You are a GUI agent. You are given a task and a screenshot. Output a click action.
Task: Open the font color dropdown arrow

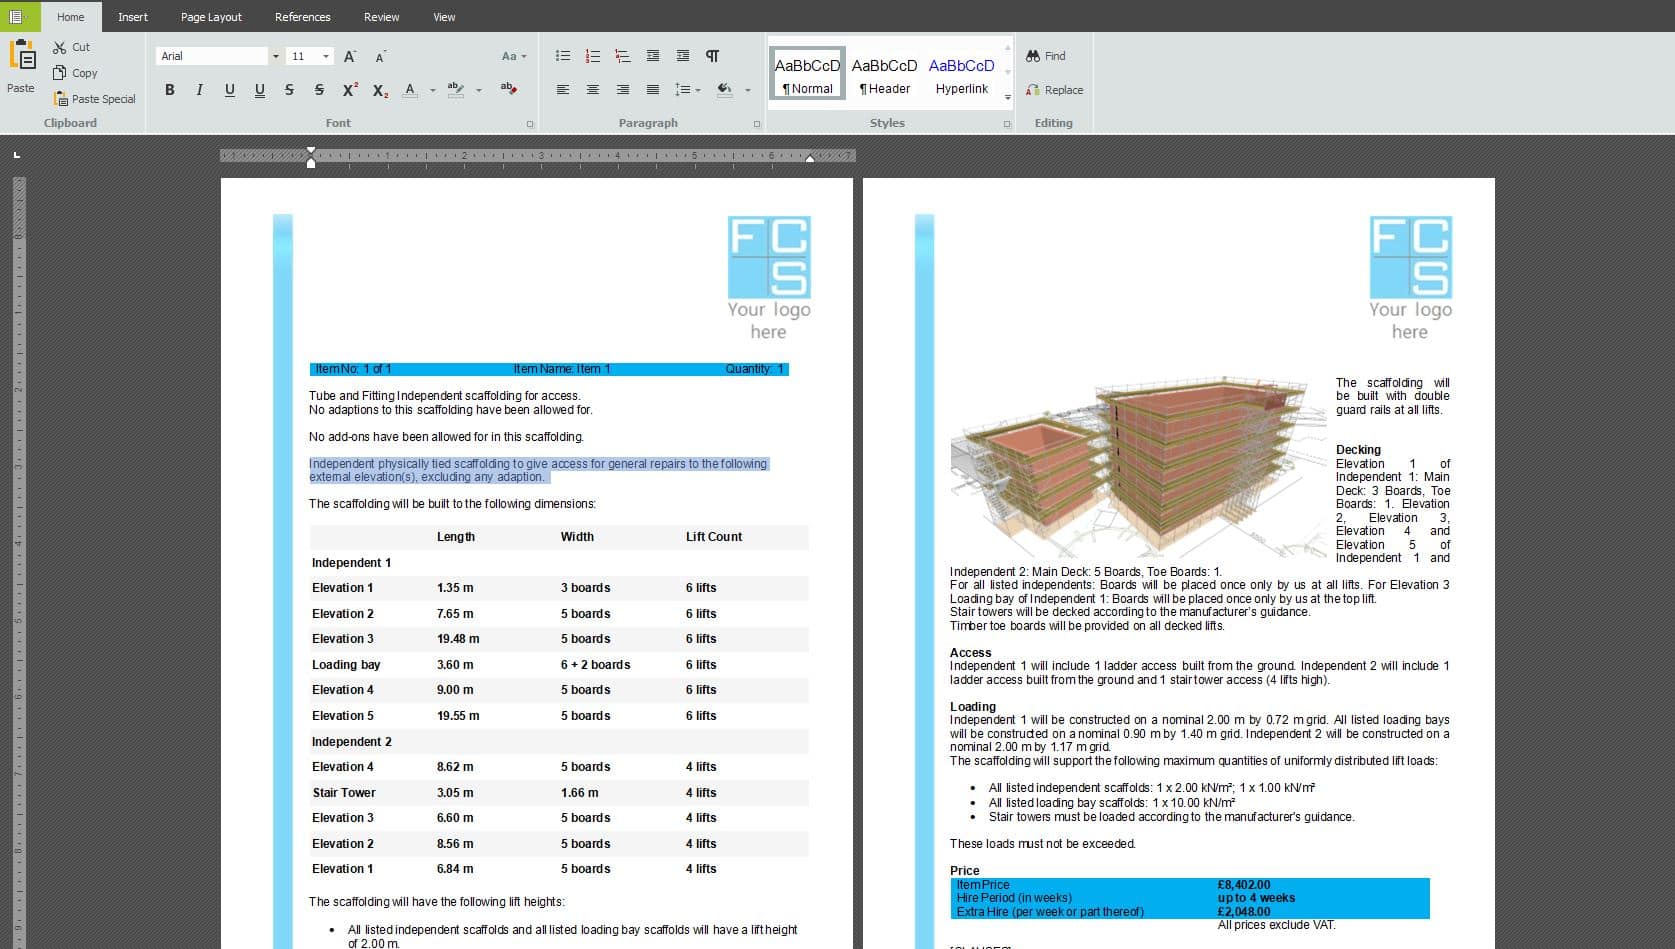(x=432, y=90)
